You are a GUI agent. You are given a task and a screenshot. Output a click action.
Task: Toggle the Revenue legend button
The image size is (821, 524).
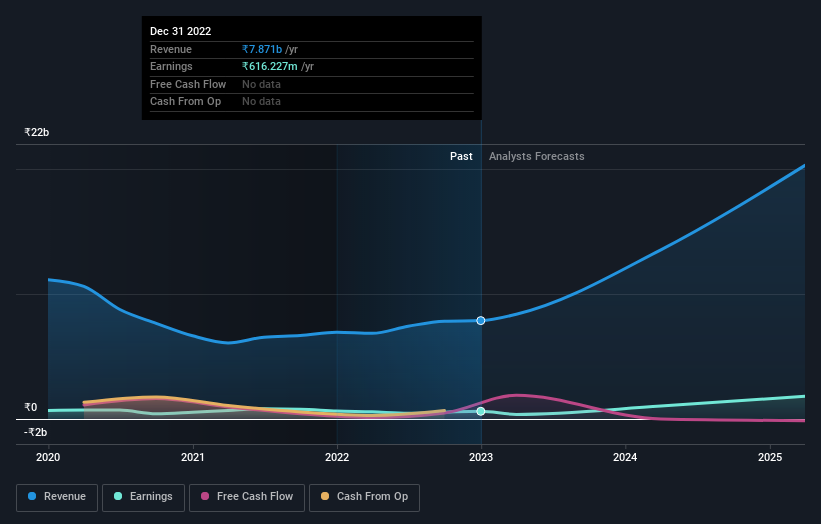57,497
